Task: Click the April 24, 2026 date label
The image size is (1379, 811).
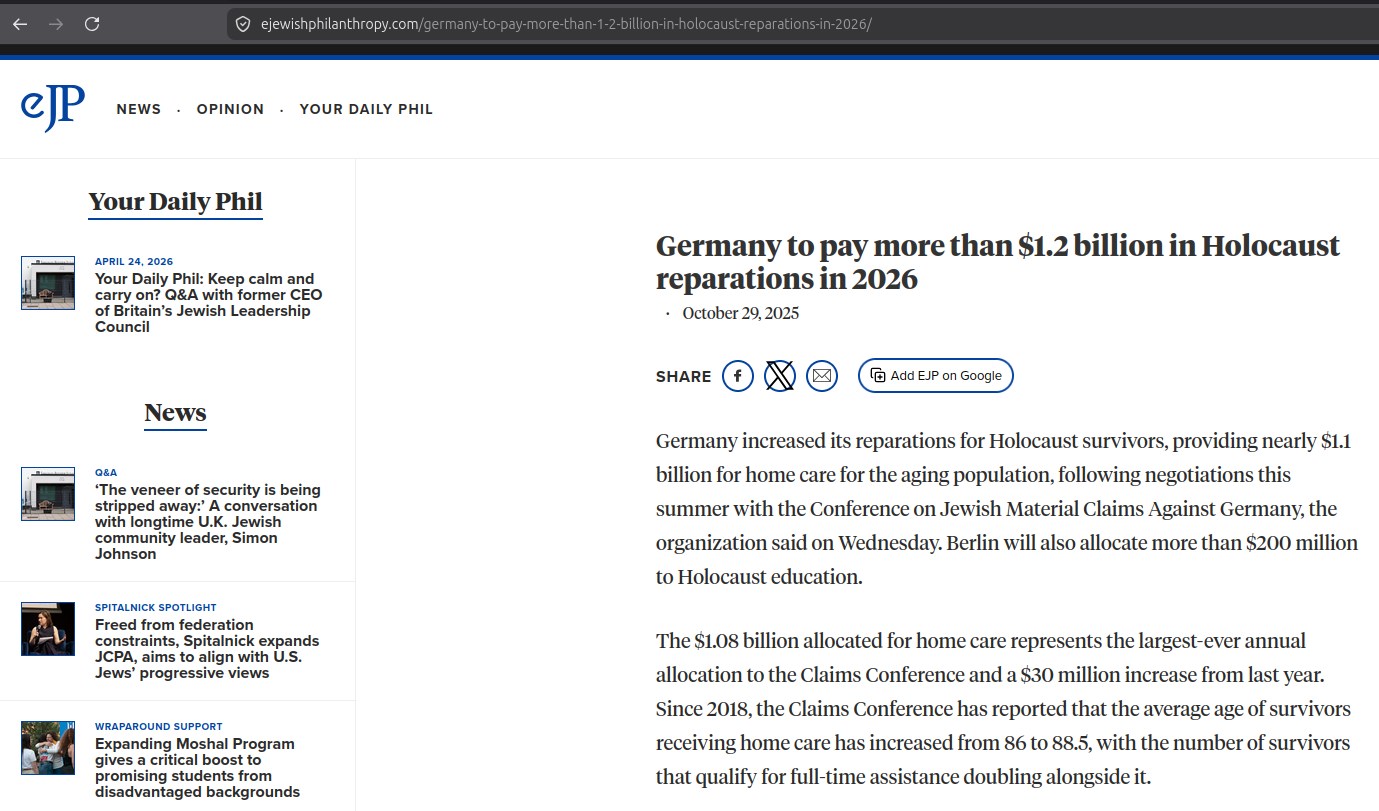Action: [x=134, y=261]
